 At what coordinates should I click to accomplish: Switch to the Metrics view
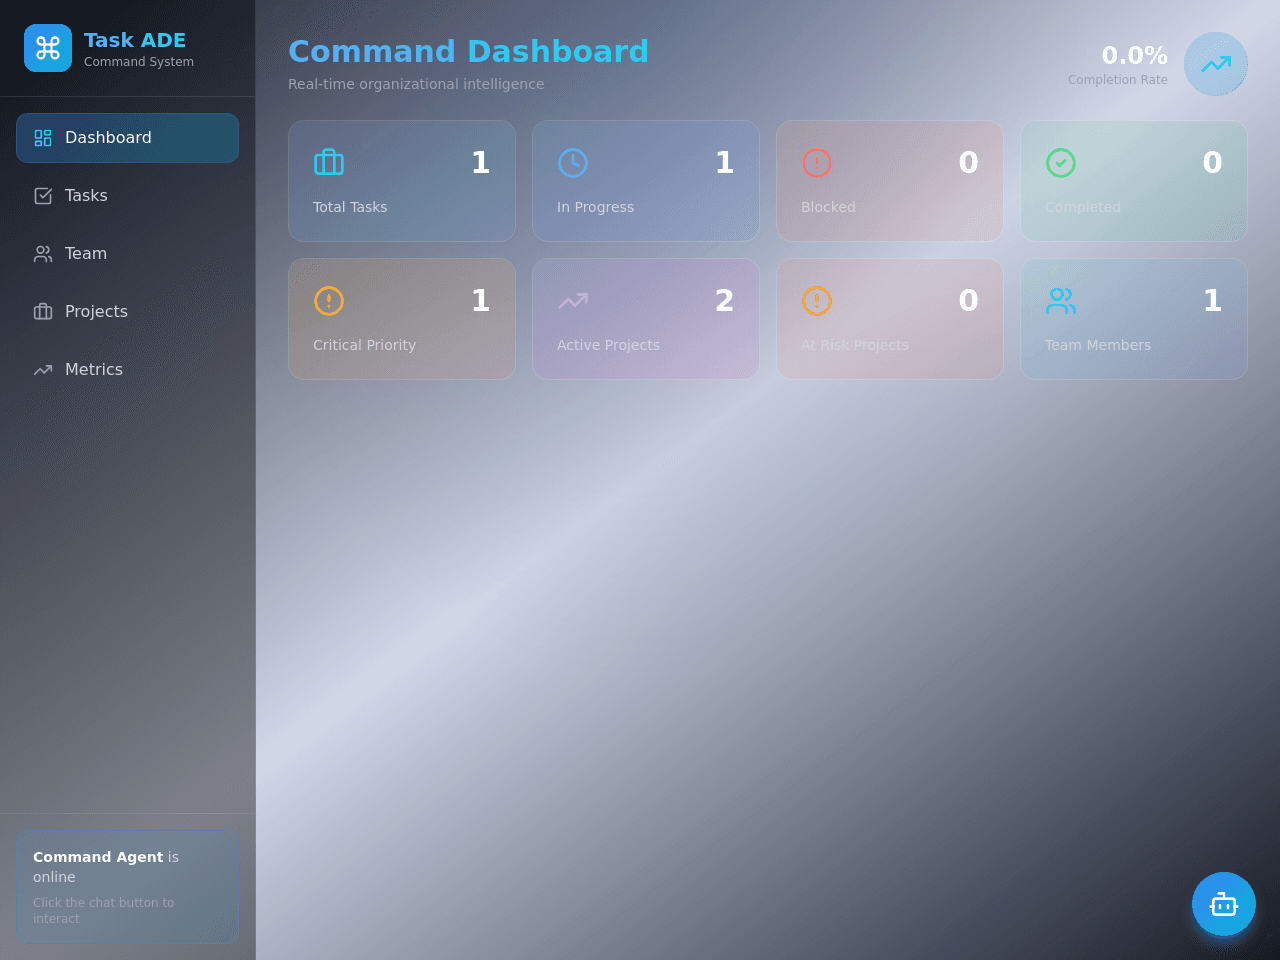[x=127, y=370]
